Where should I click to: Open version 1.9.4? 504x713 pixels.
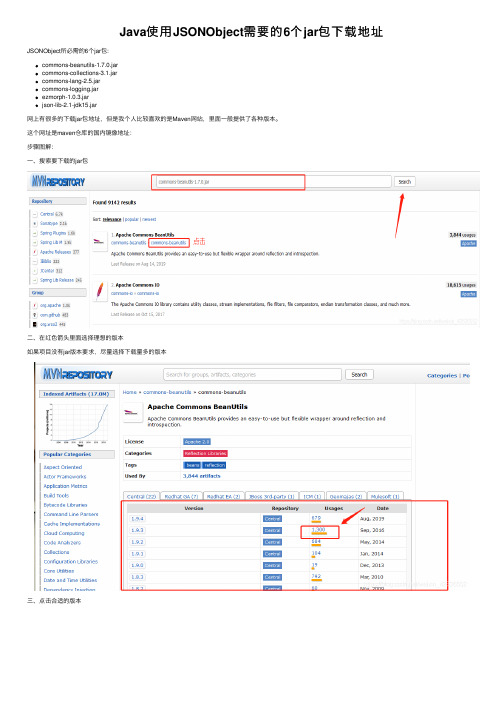pos(137,519)
